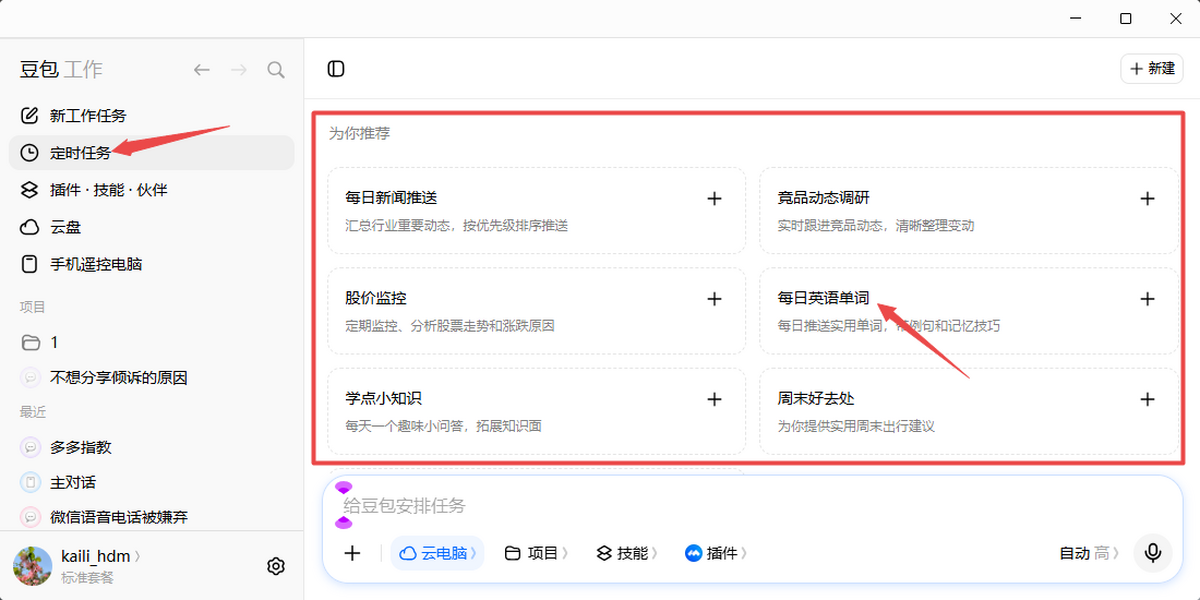The height and width of the screenshot is (600, 1200).
Task: Expand the 插件 selector
Action: pos(716,553)
